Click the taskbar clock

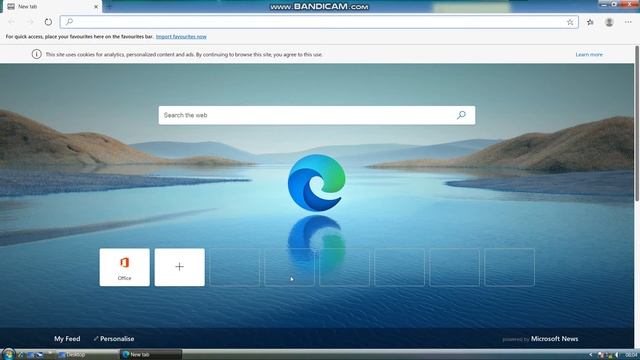(x=631, y=355)
